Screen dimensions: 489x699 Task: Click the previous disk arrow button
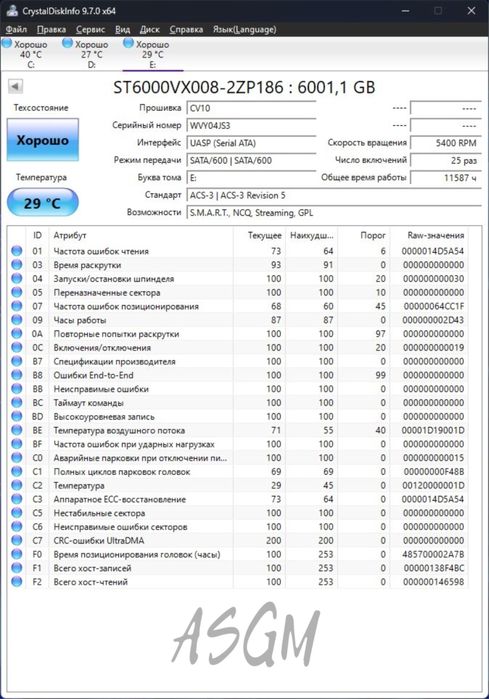pyautogui.click(x=16, y=86)
